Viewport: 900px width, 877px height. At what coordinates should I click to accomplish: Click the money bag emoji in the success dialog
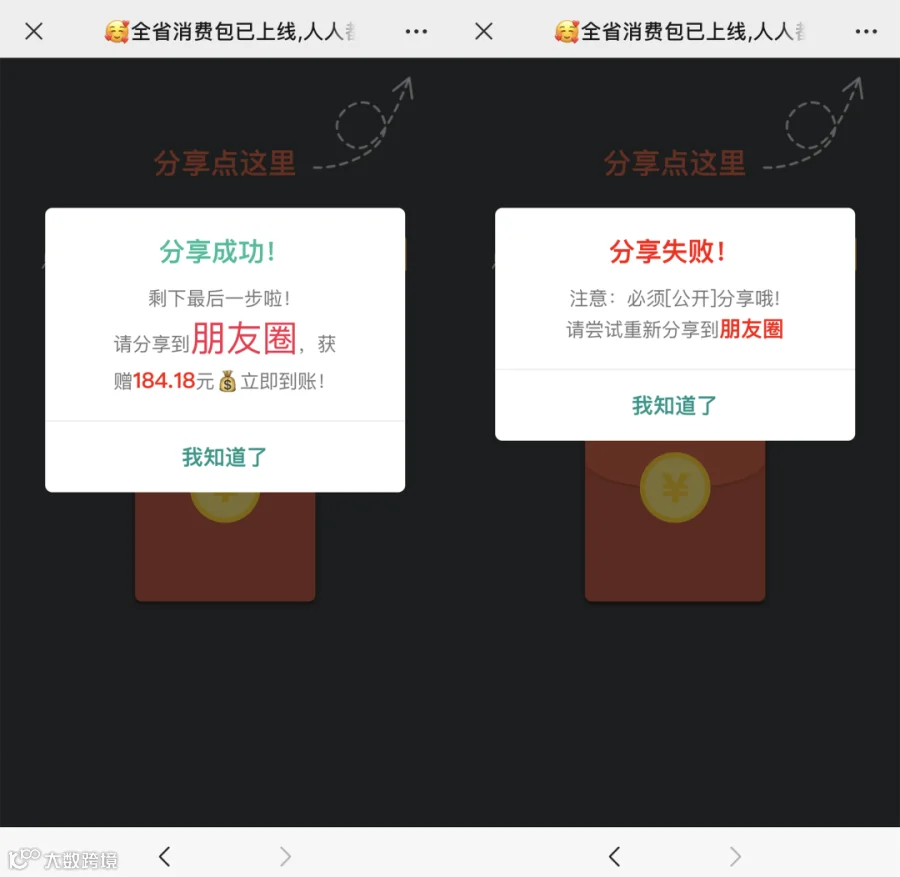pos(227,381)
